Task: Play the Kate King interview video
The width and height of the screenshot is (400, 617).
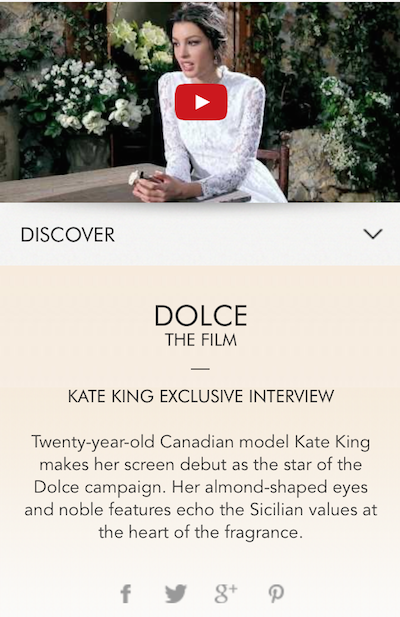Action: coord(201,102)
